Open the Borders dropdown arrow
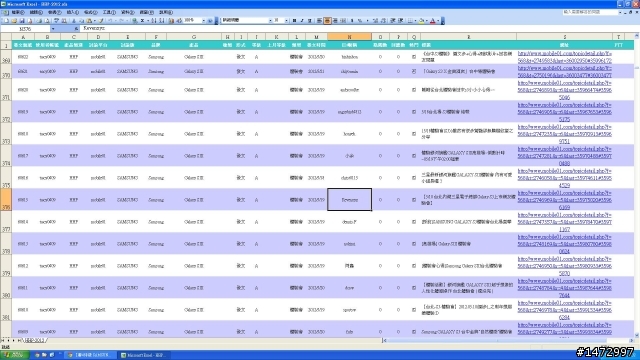 (x=416, y=20)
